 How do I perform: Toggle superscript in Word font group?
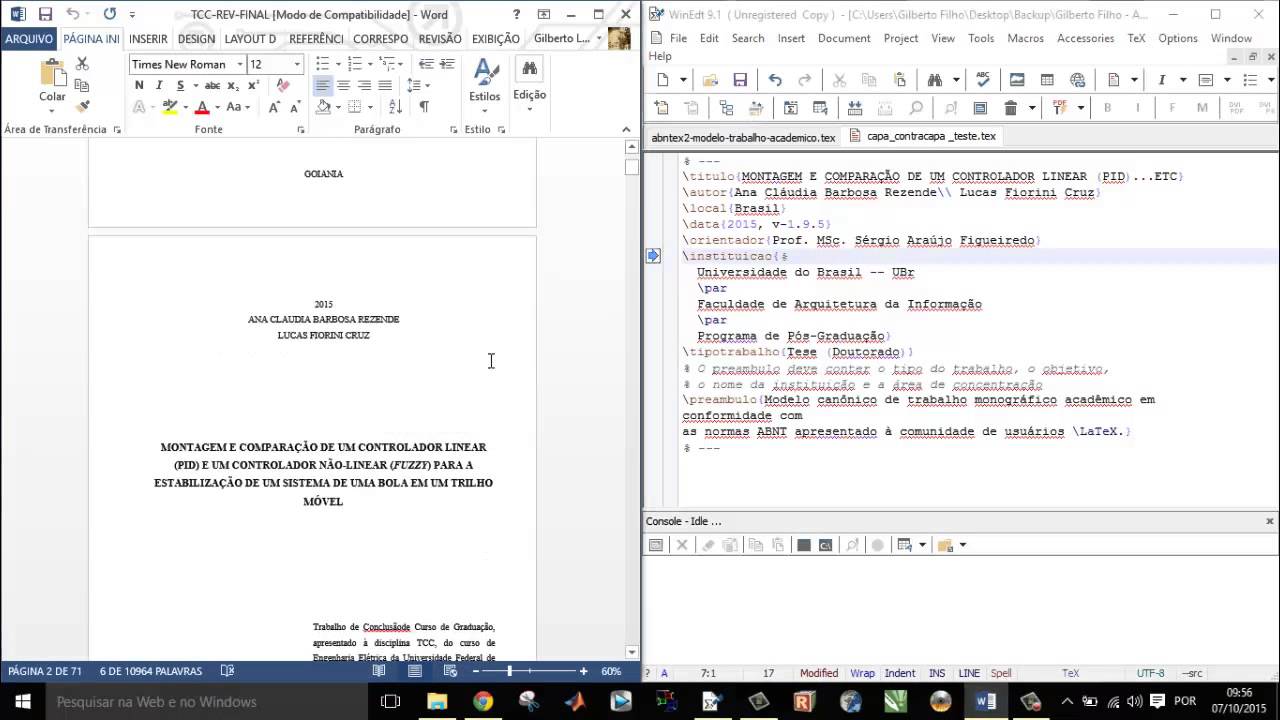click(253, 86)
